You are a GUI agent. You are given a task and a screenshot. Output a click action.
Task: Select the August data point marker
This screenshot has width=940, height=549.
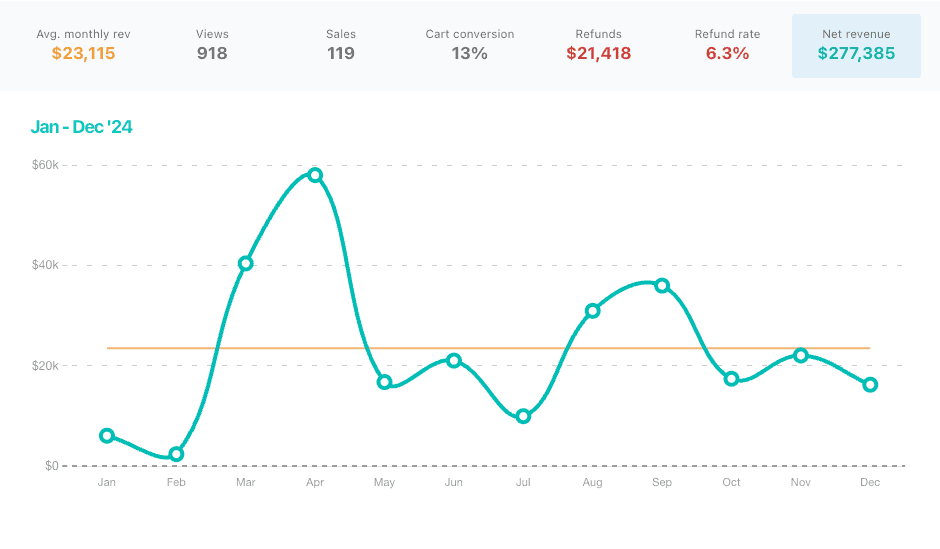click(x=592, y=311)
